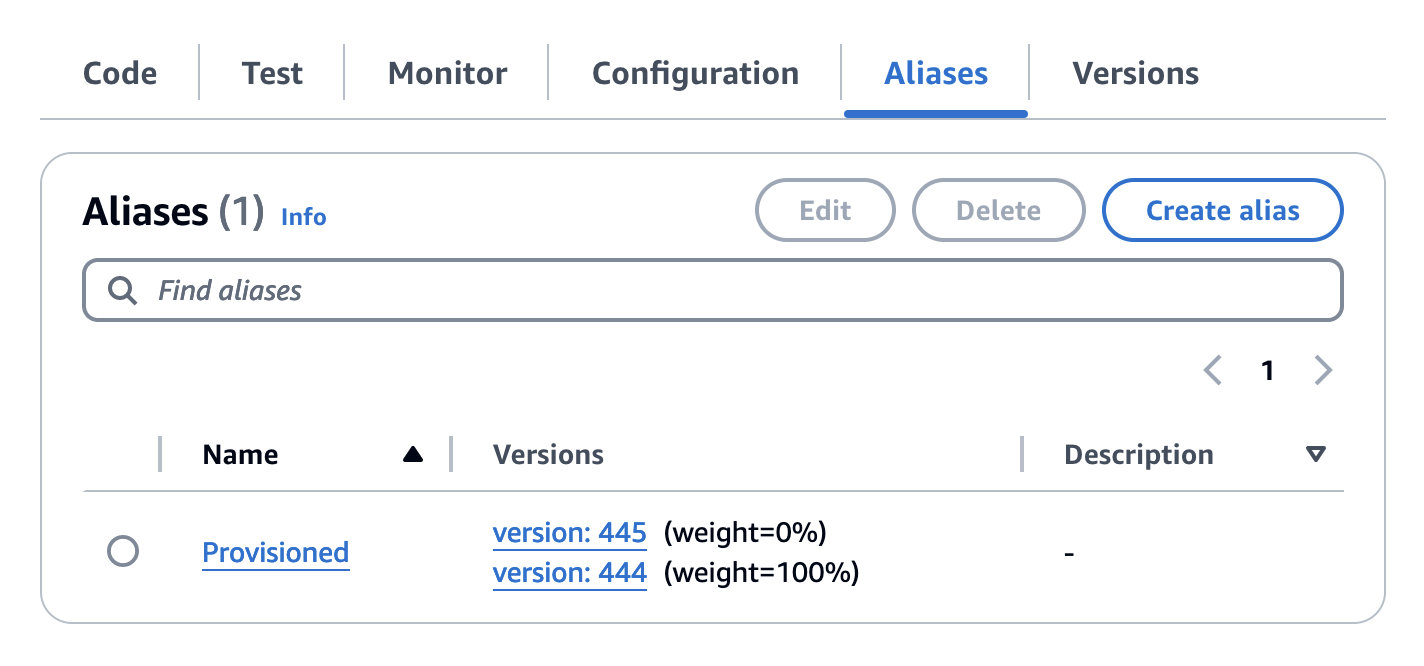Sort aliases by Name column
This screenshot has width=1424, height=666.
(240, 453)
